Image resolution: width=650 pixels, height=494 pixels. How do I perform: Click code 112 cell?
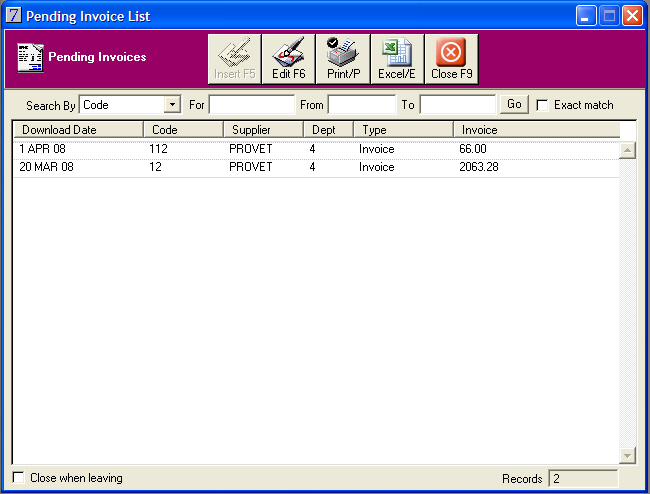point(158,149)
